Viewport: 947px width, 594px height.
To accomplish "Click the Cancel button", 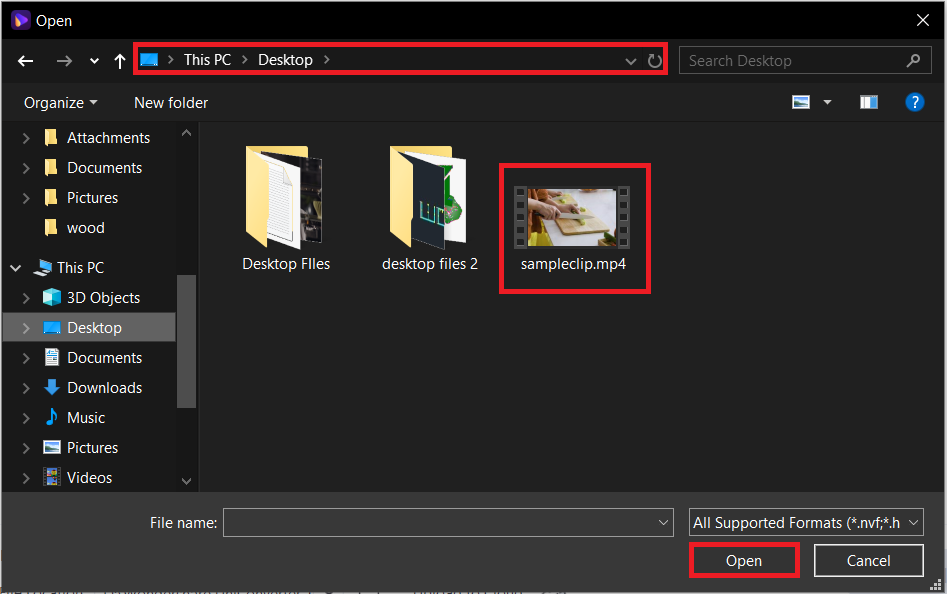I will (x=868, y=560).
